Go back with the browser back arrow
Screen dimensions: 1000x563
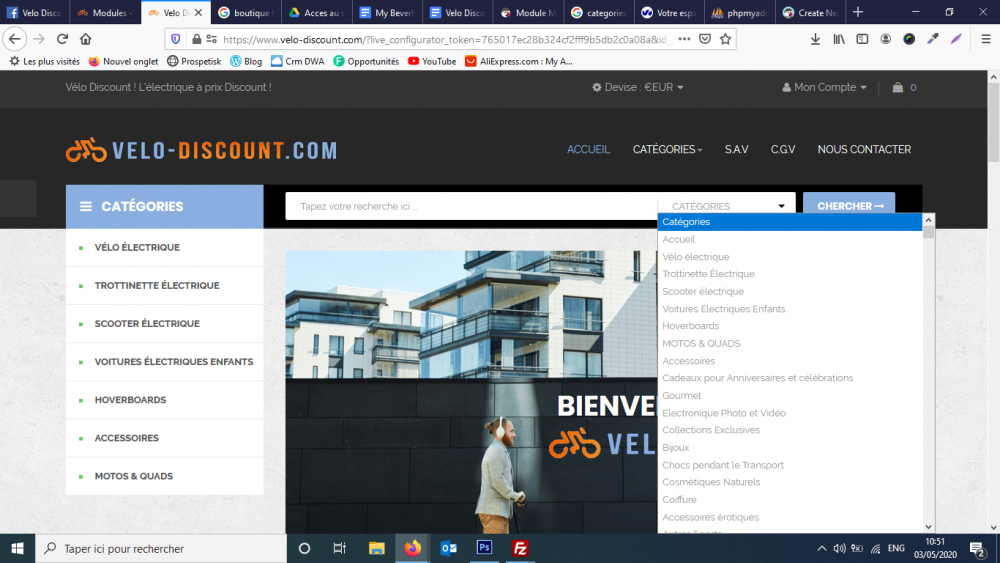pos(15,39)
